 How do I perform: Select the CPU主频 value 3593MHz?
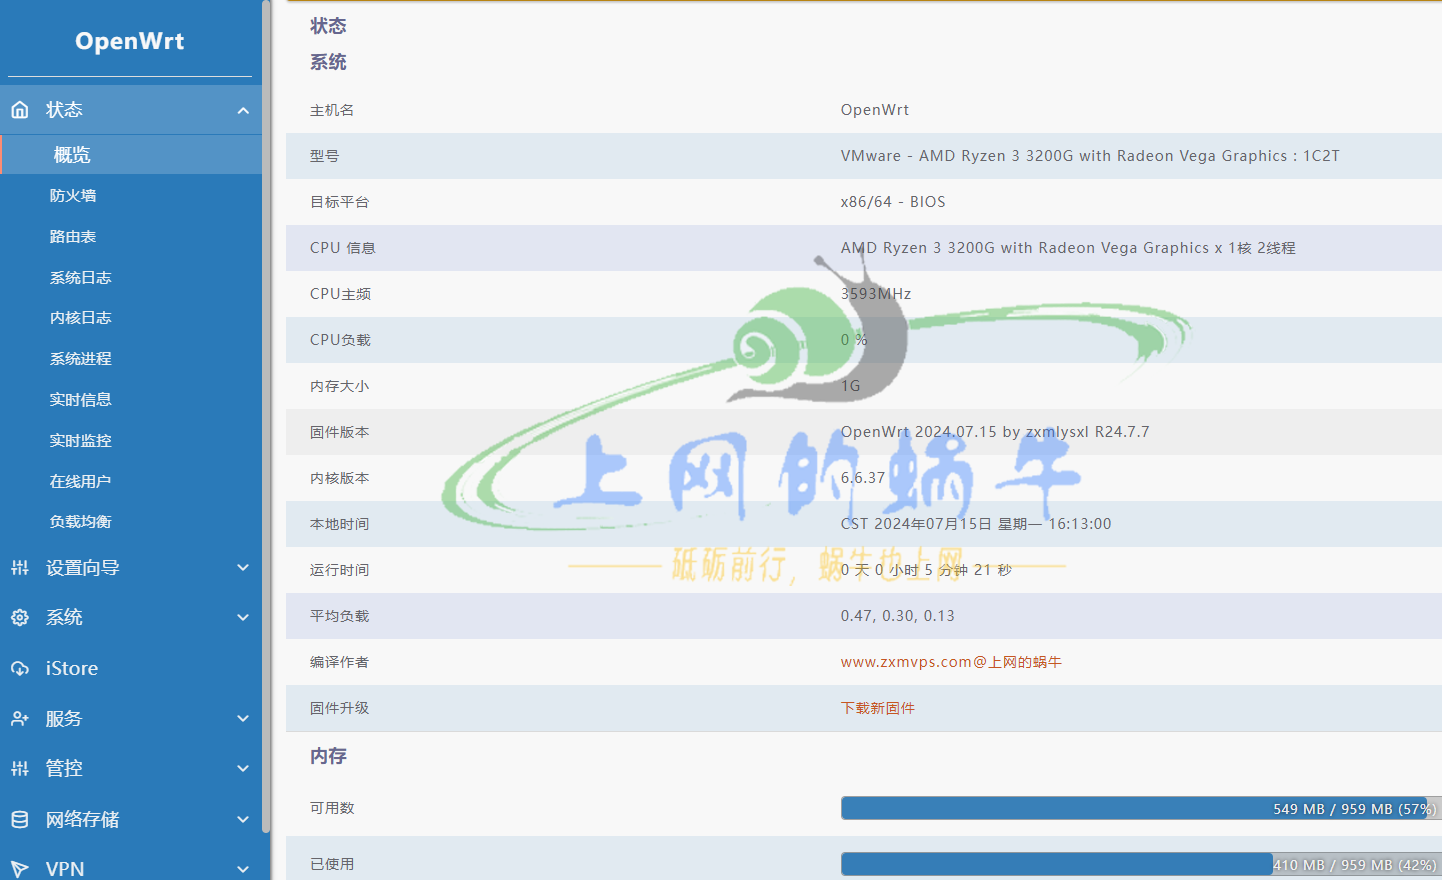876,294
